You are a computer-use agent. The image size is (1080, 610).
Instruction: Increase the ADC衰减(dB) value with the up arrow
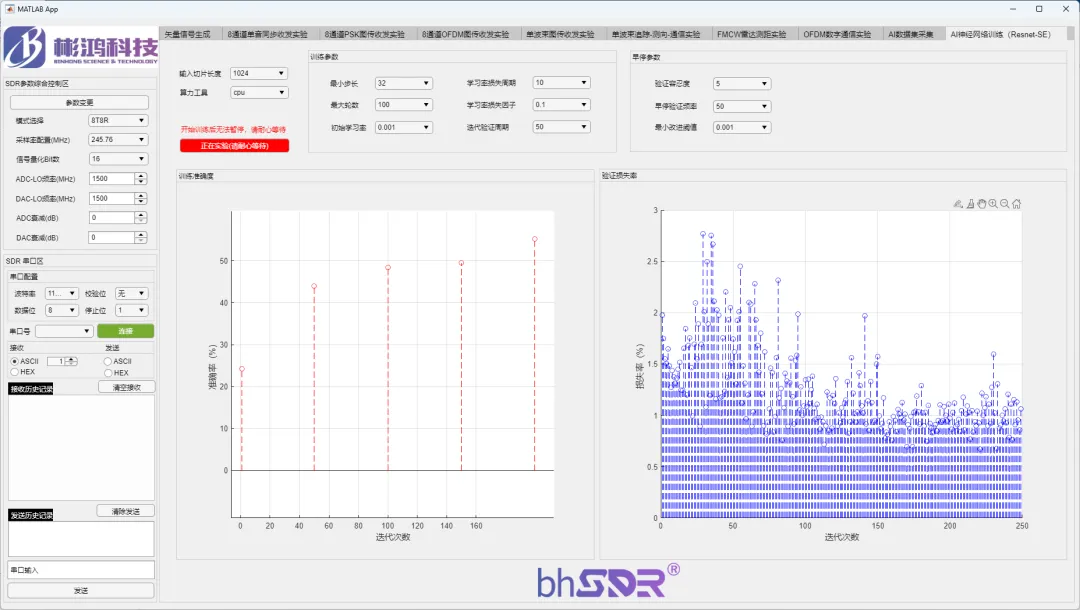[141, 215]
